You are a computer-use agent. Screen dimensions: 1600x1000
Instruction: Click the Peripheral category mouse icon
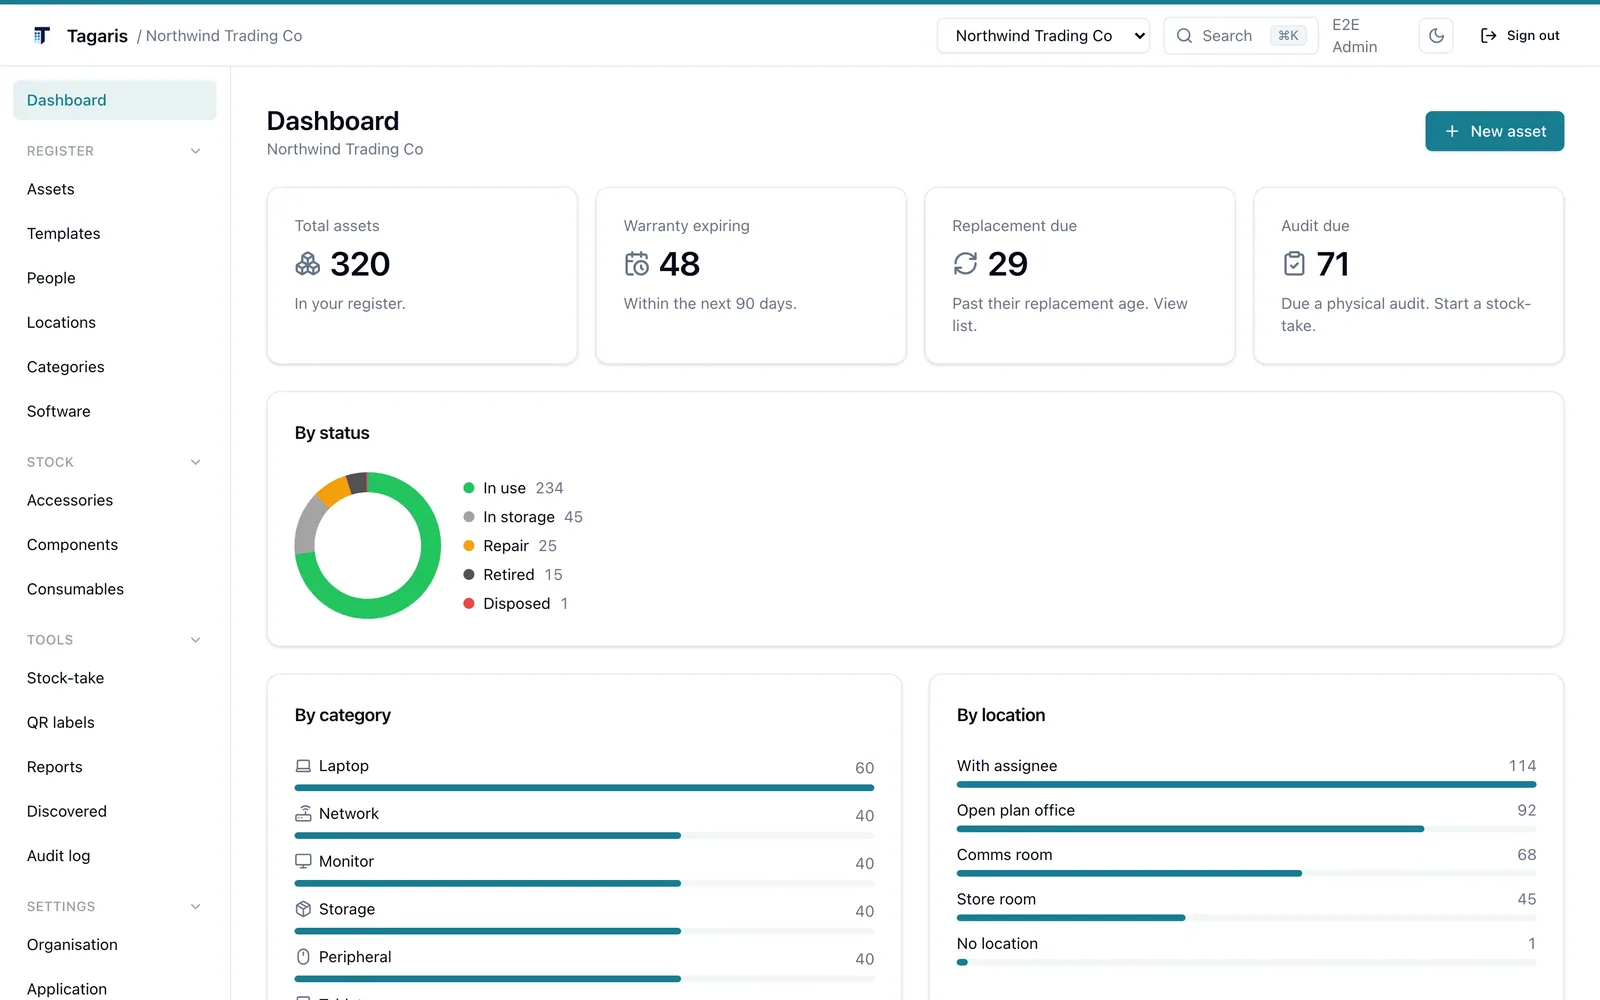click(303, 957)
